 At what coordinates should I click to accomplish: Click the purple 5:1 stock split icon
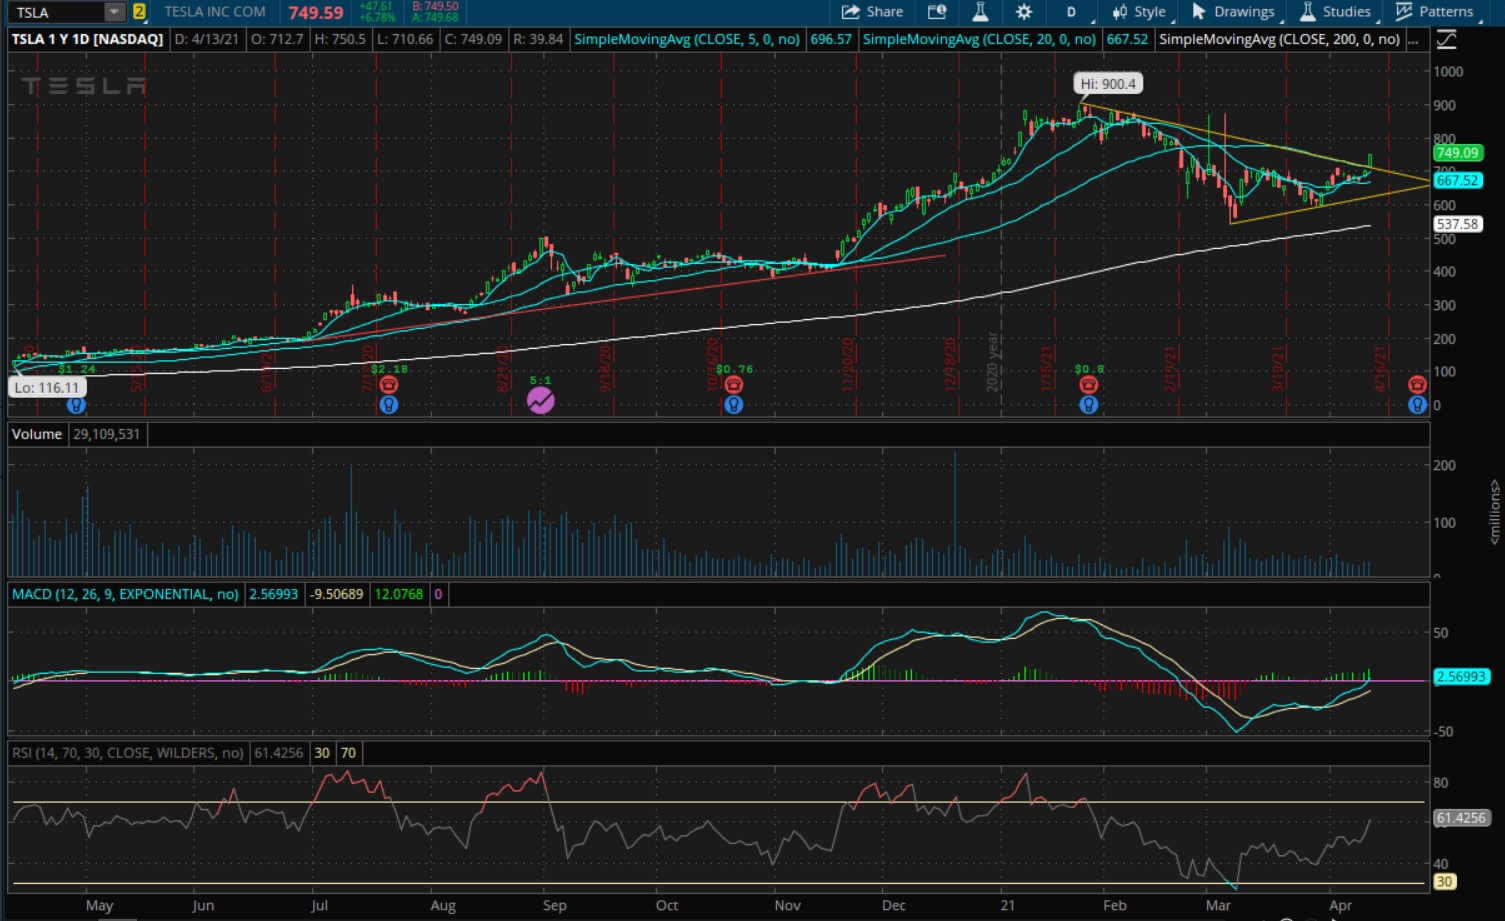click(540, 400)
